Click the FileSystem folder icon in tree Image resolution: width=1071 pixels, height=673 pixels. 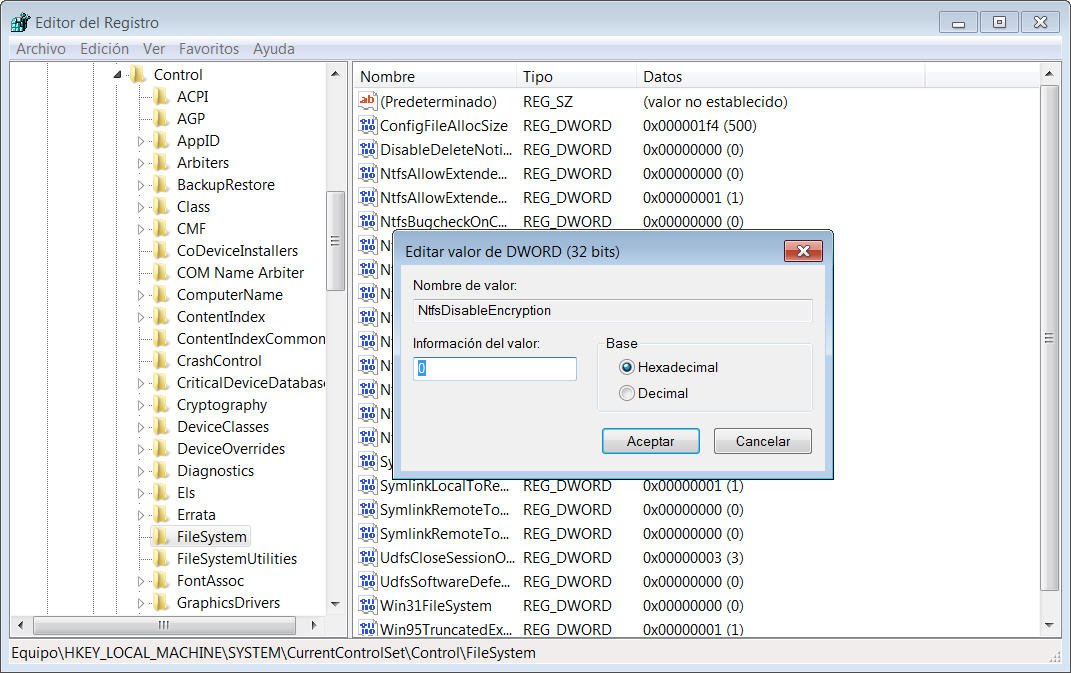(161, 537)
